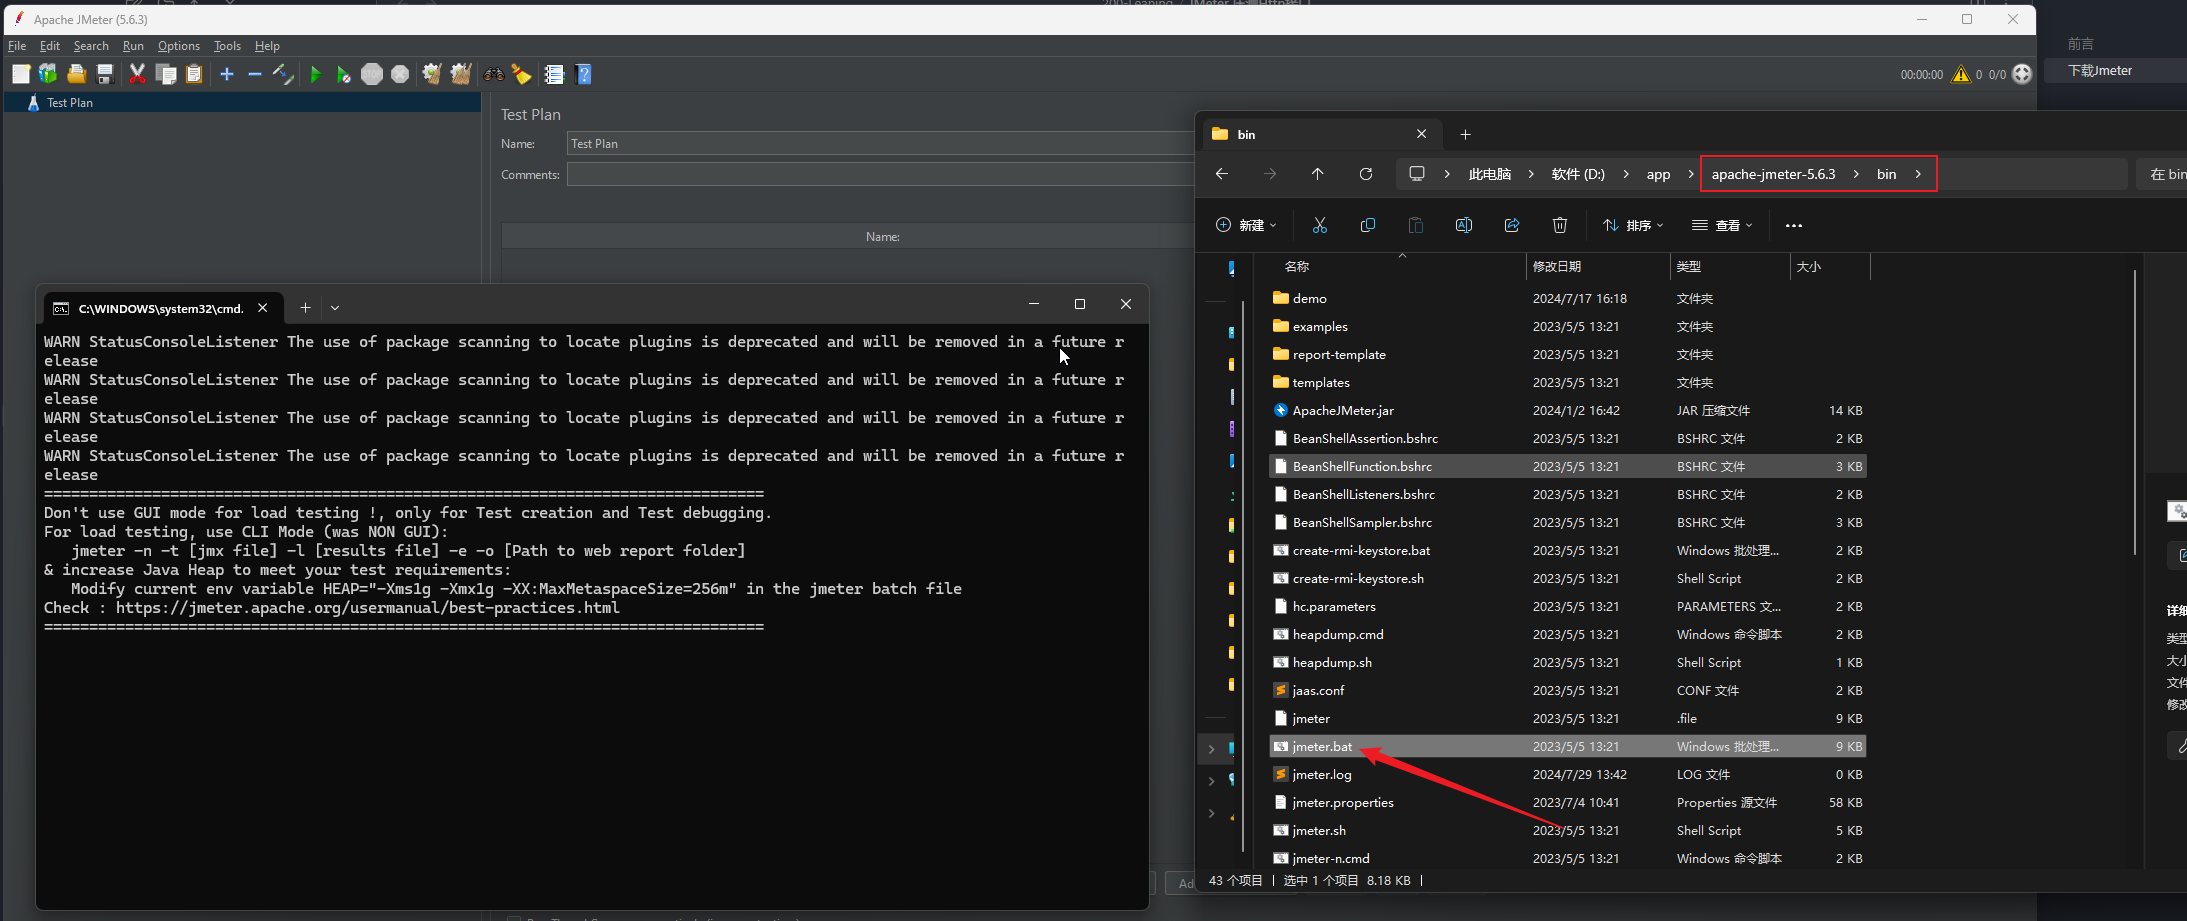Click Clear broom-with-gear icon in JMeter
The image size is (2187, 921).
(x=432, y=74)
